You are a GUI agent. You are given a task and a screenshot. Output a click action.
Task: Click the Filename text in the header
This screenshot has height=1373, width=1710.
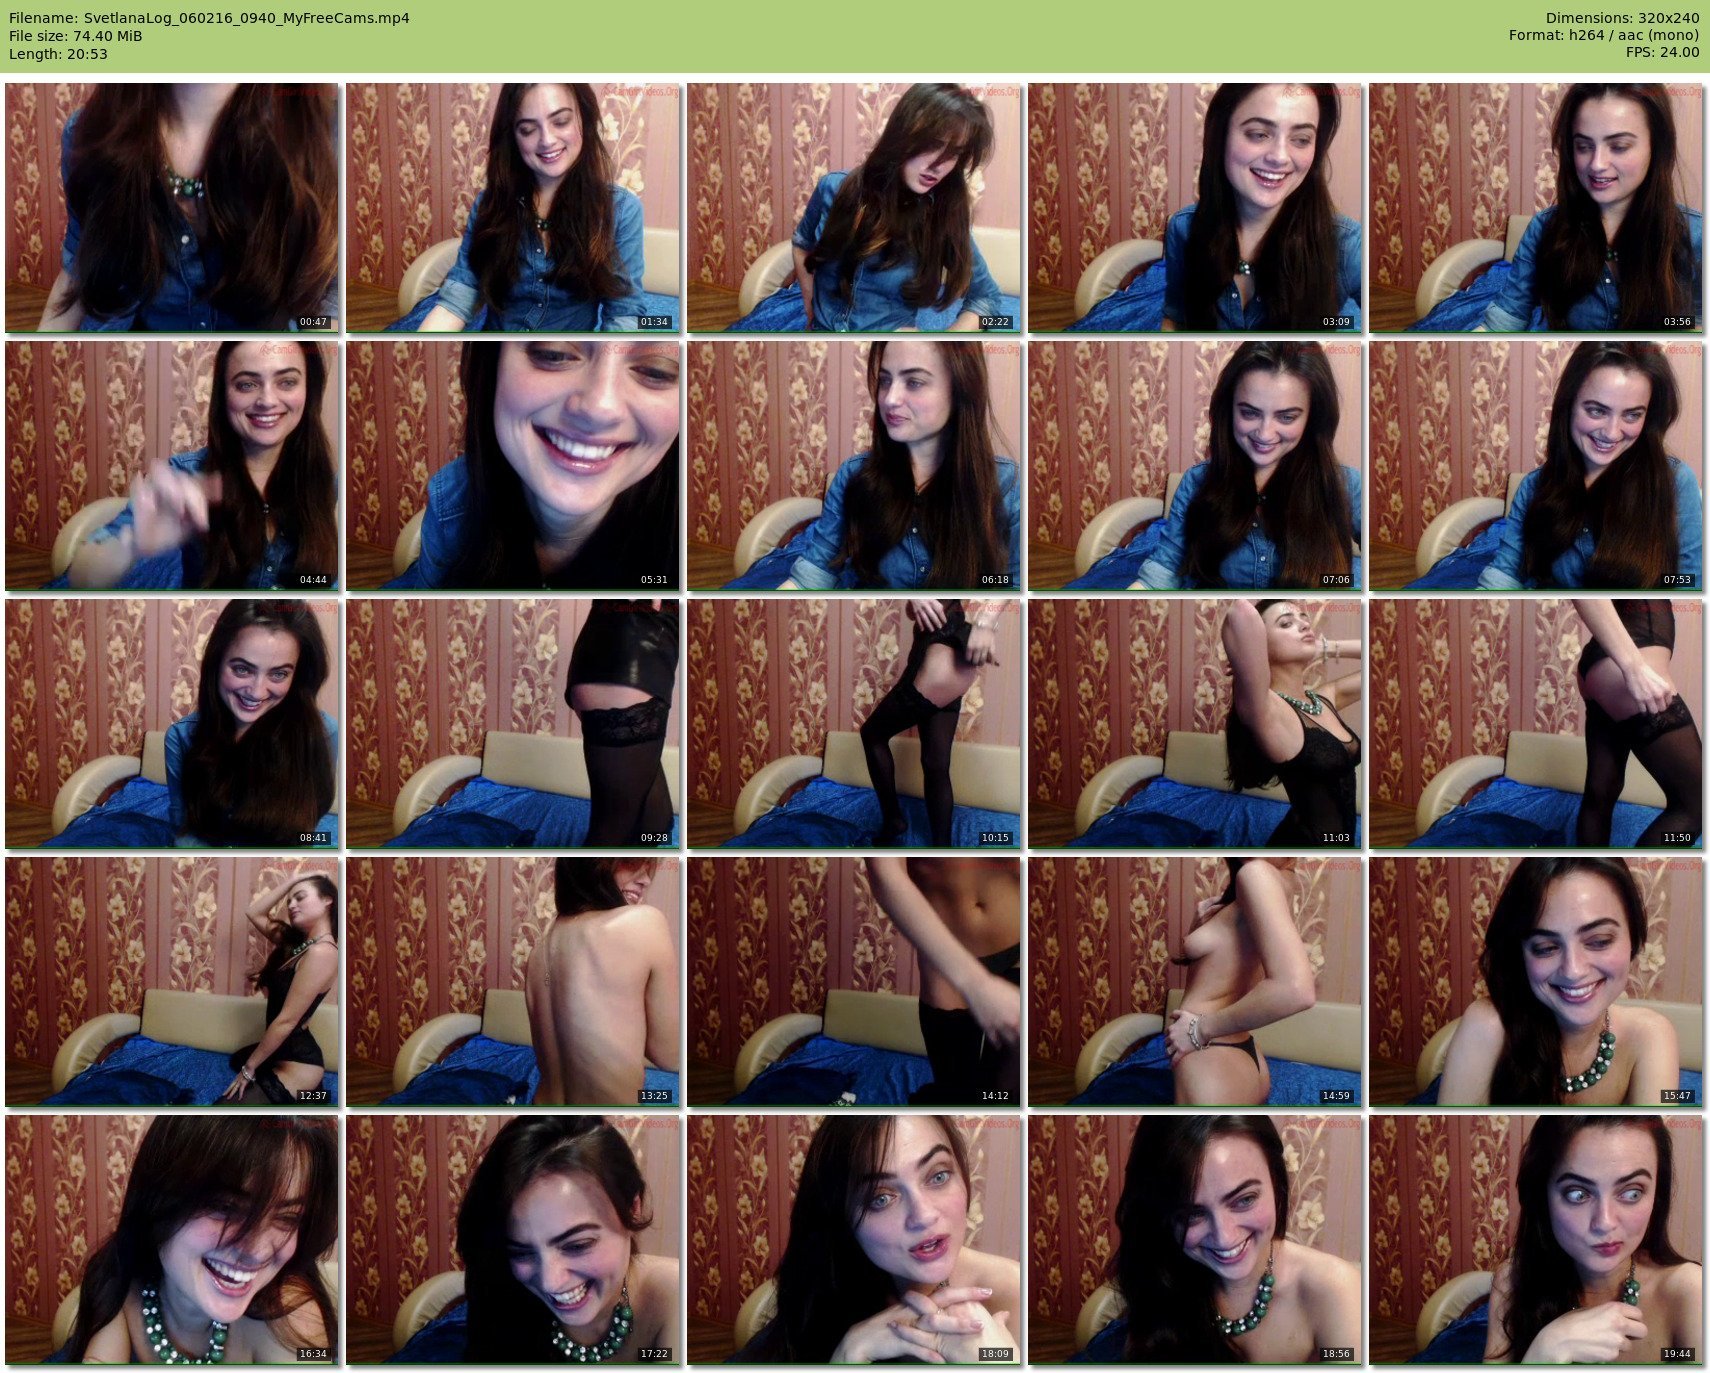[x=209, y=18]
